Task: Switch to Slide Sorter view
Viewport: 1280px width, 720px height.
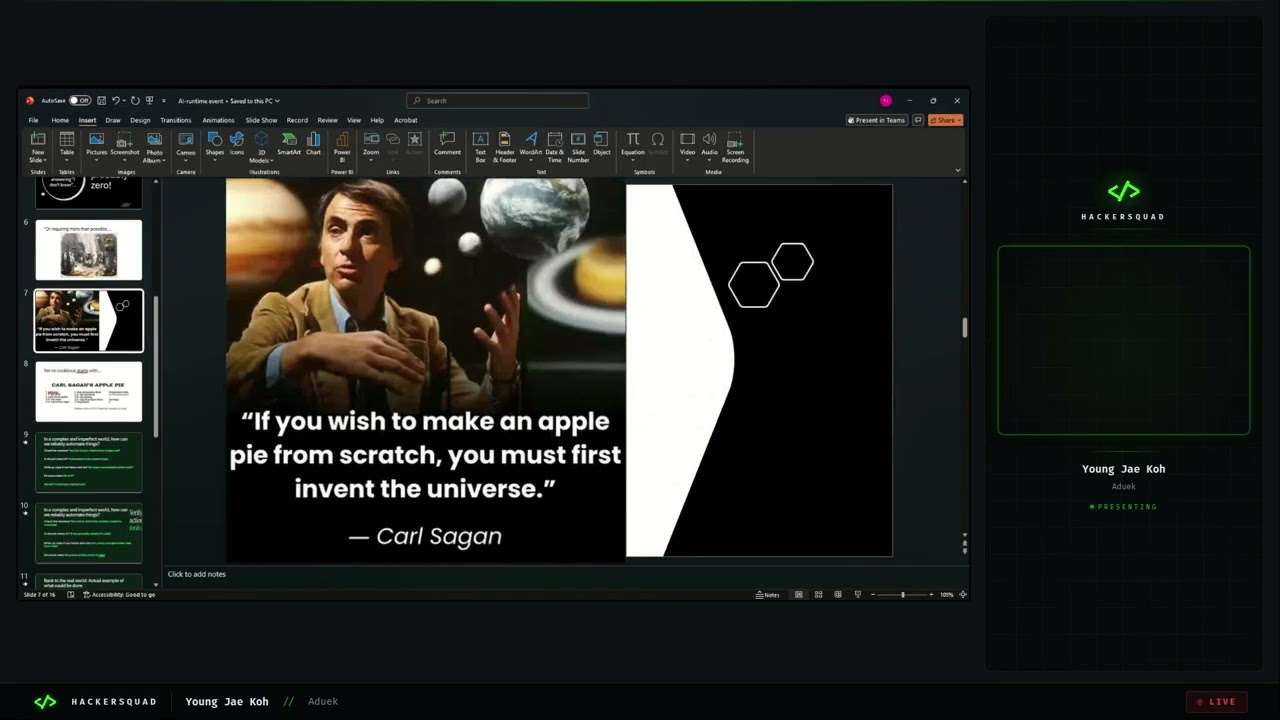Action: [818, 595]
